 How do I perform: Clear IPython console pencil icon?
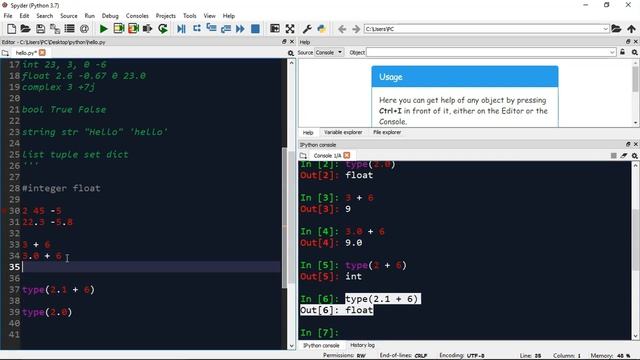coord(624,156)
